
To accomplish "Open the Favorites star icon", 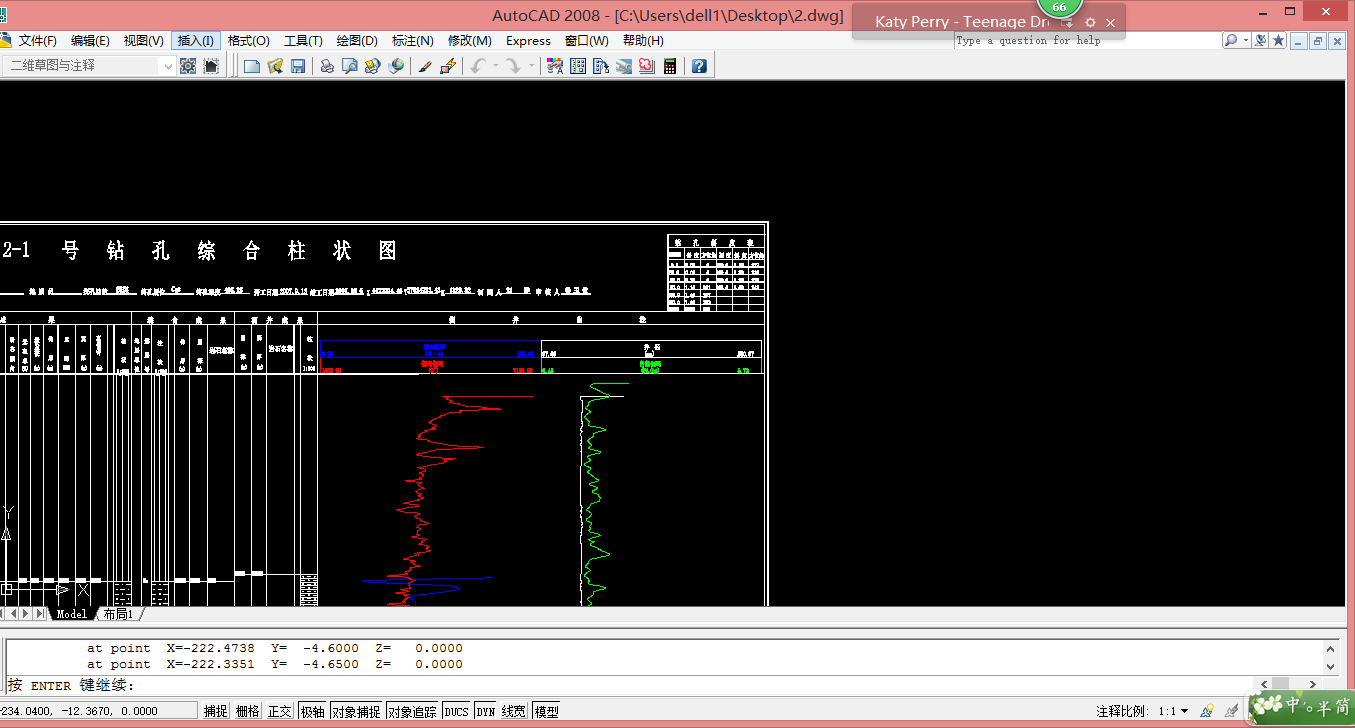I will point(1278,41).
